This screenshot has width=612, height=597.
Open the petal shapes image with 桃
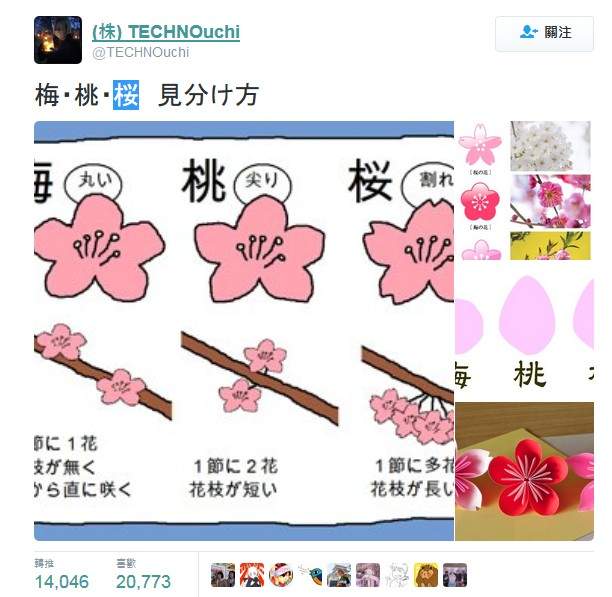(524, 331)
